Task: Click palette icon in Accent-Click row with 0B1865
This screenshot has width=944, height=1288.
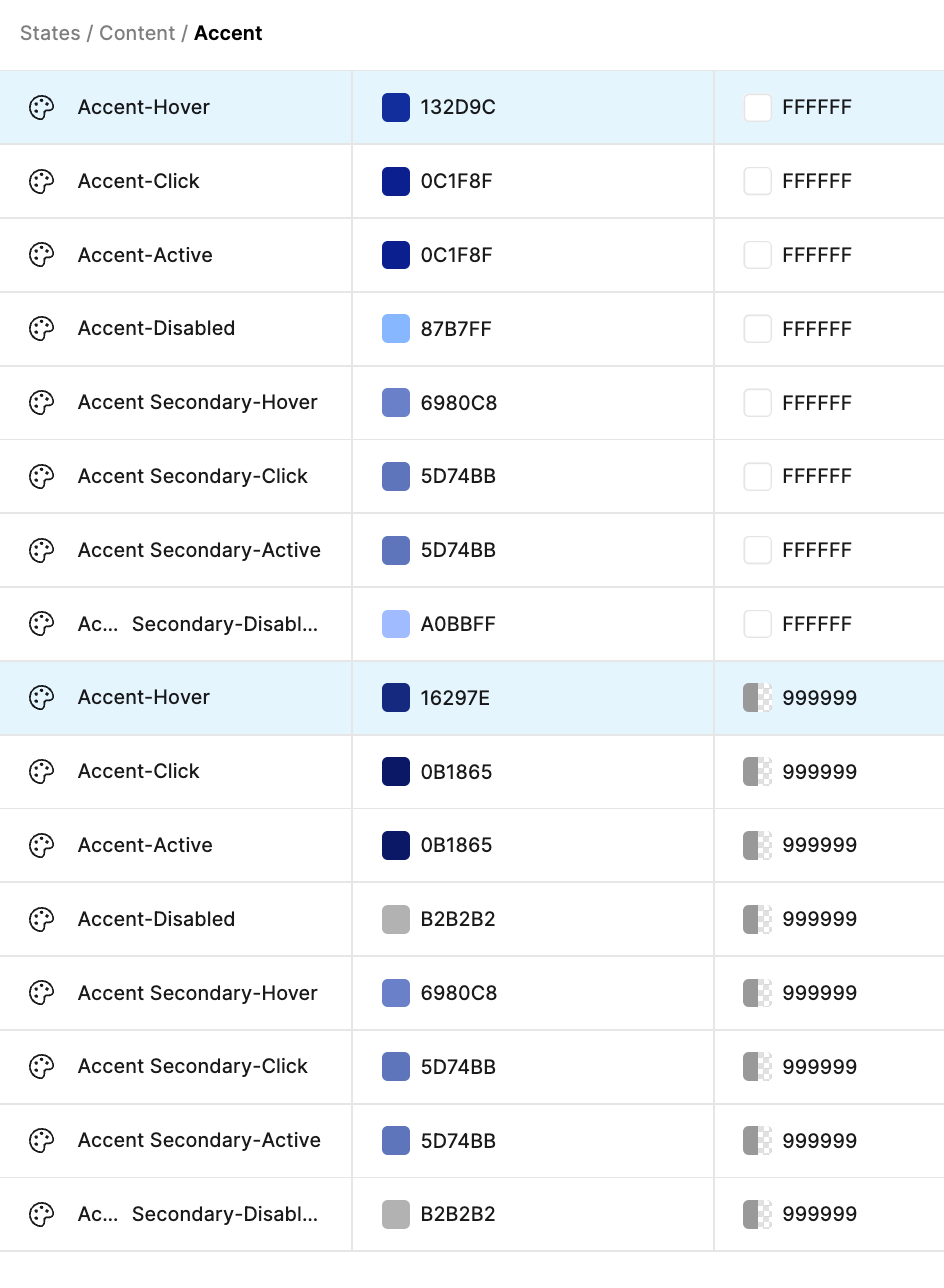Action: click(41, 772)
